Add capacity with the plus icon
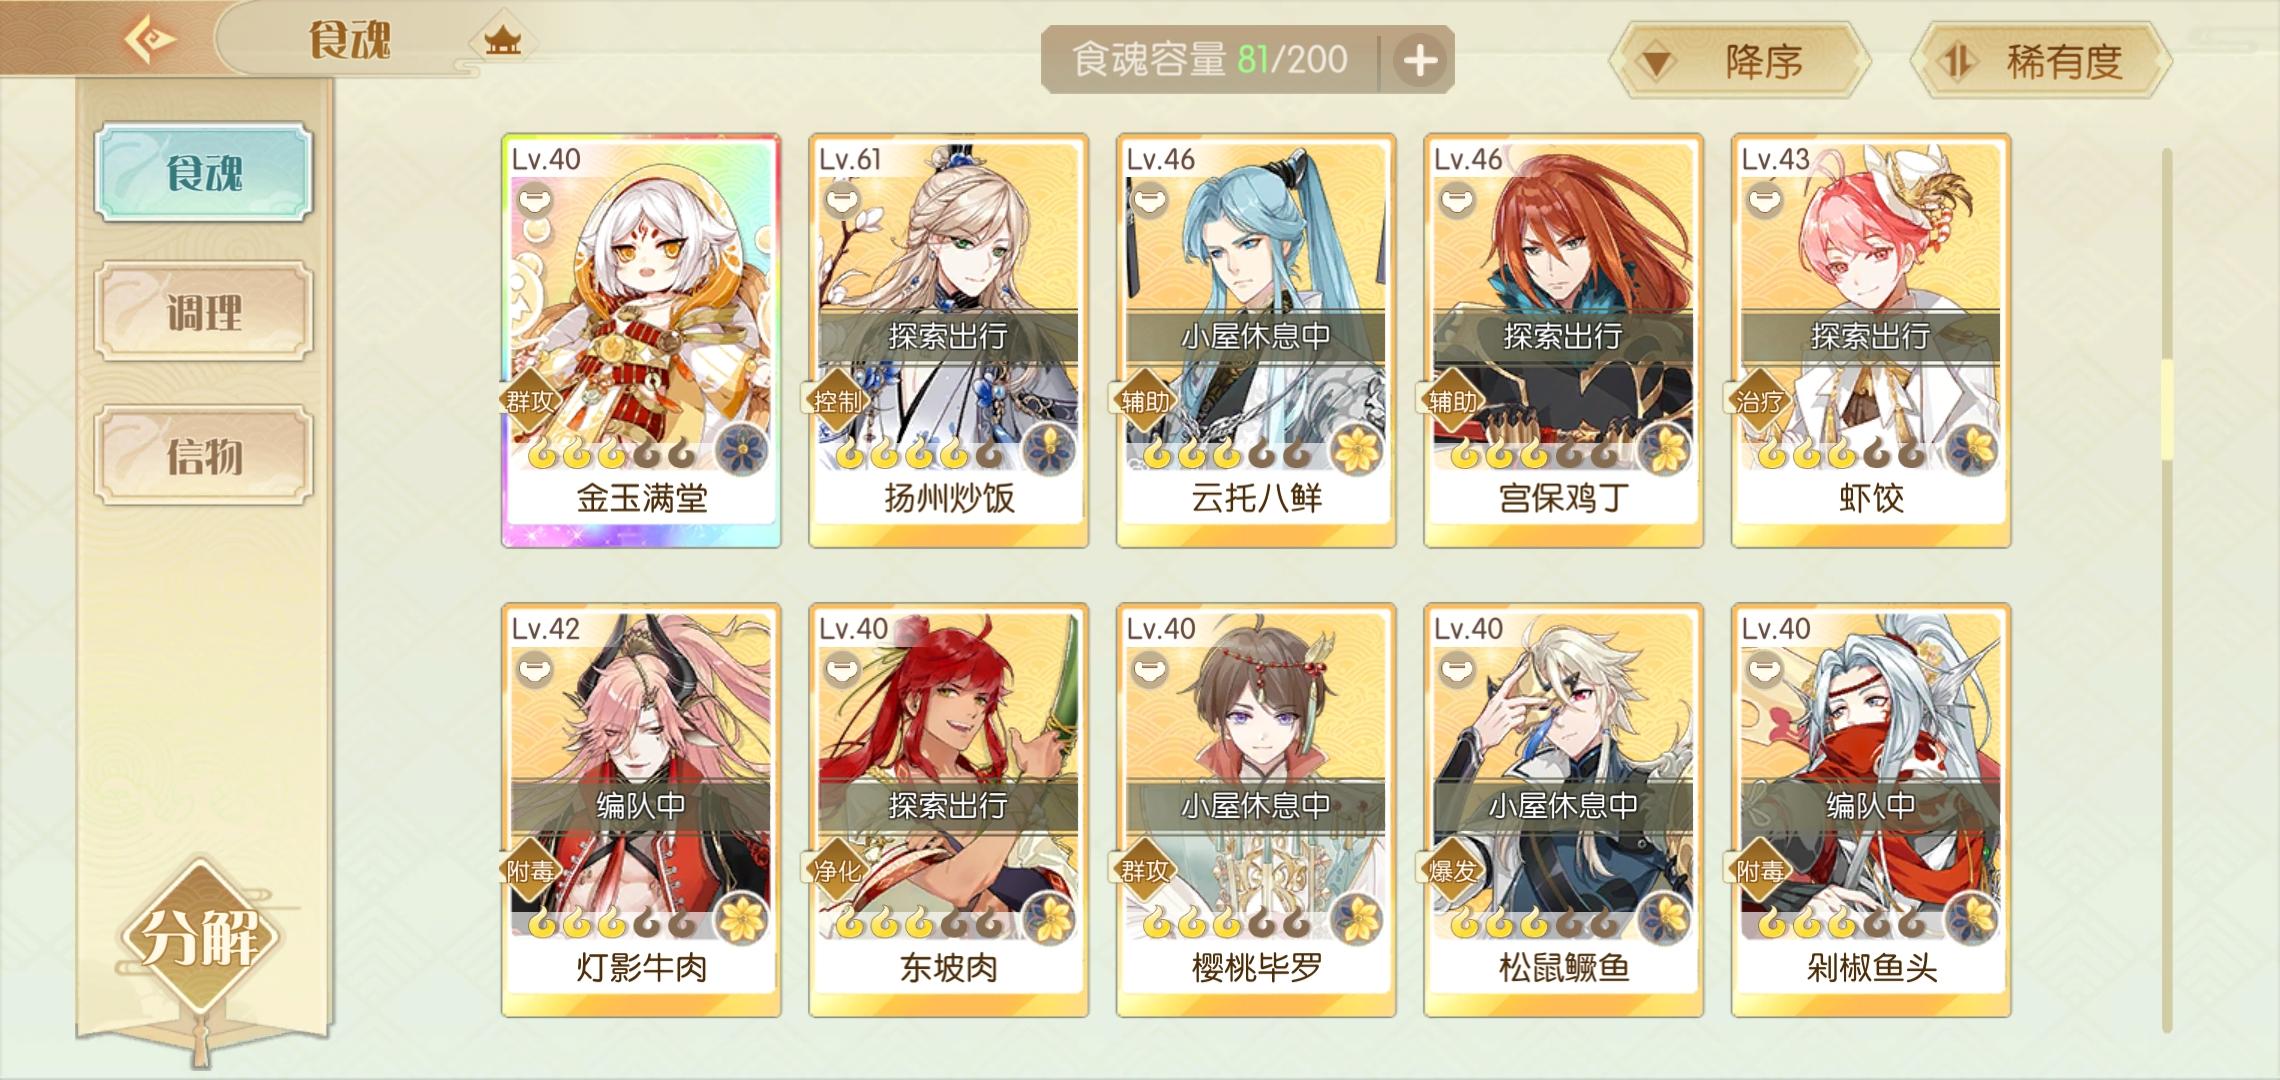 [1420, 60]
